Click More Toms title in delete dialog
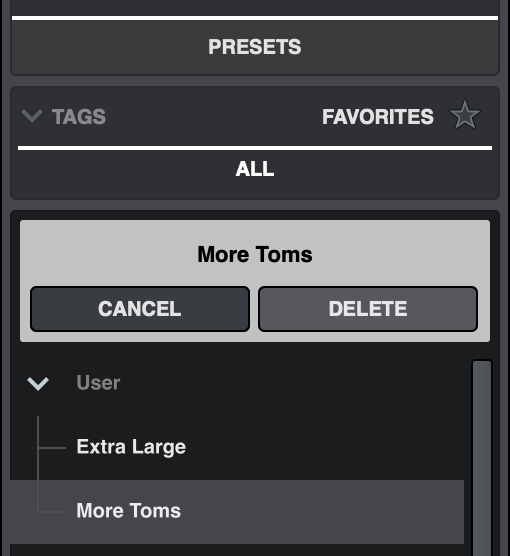The height and width of the screenshot is (556, 510). coord(255,254)
